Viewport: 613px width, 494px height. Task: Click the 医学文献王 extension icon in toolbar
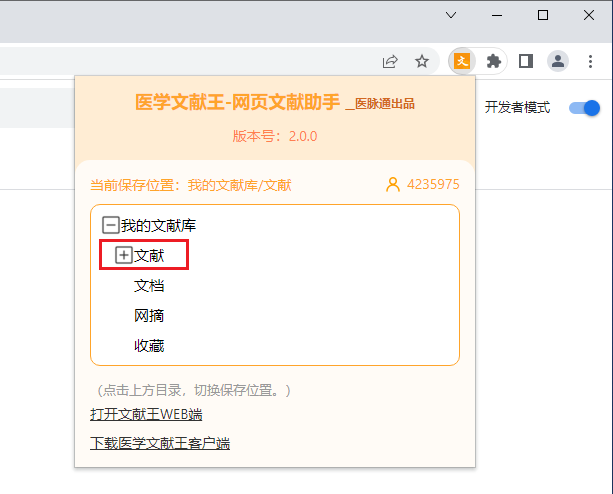(x=462, y=61)
